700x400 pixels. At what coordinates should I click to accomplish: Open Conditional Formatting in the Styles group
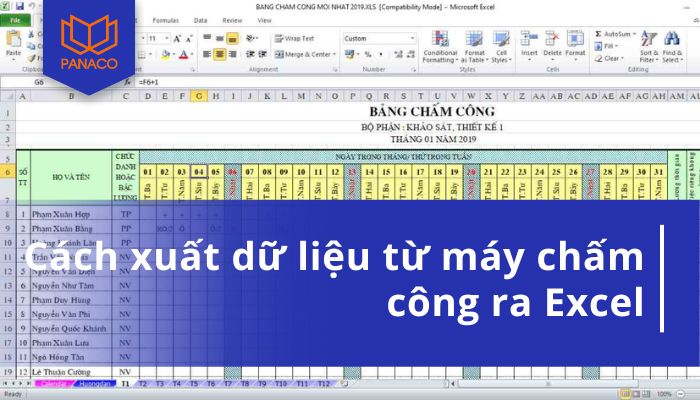440,47
